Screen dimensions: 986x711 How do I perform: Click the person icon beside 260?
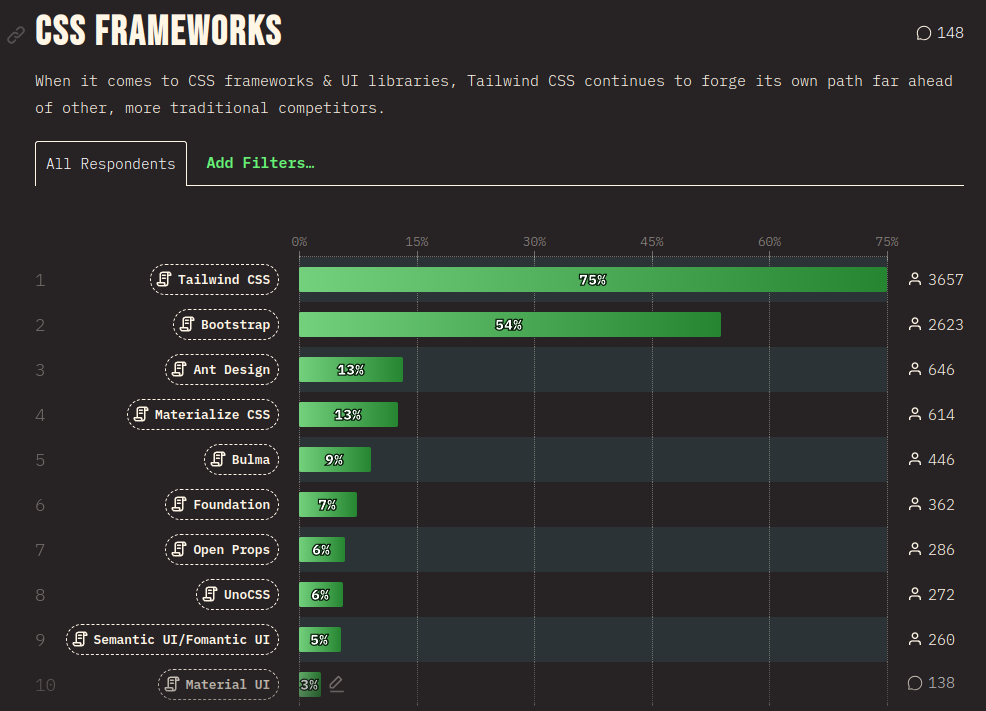[x=914, y=640]
